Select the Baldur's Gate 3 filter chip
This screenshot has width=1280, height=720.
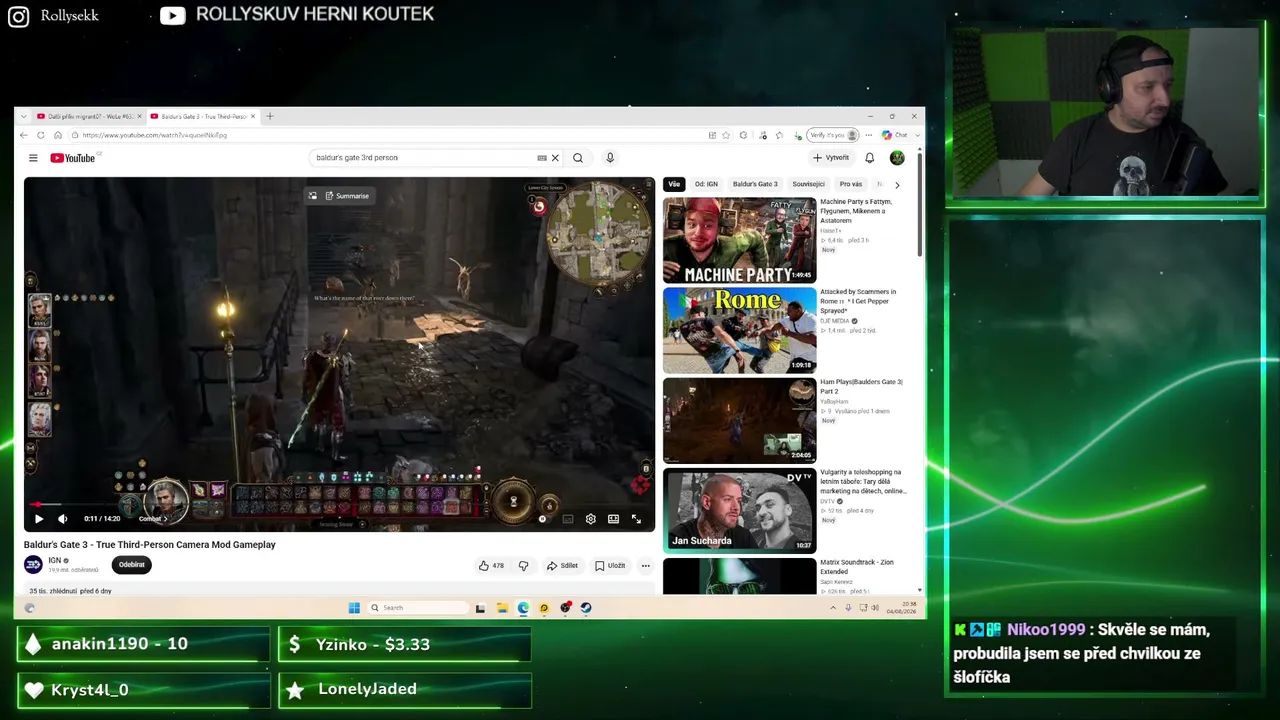click(755, 184)
